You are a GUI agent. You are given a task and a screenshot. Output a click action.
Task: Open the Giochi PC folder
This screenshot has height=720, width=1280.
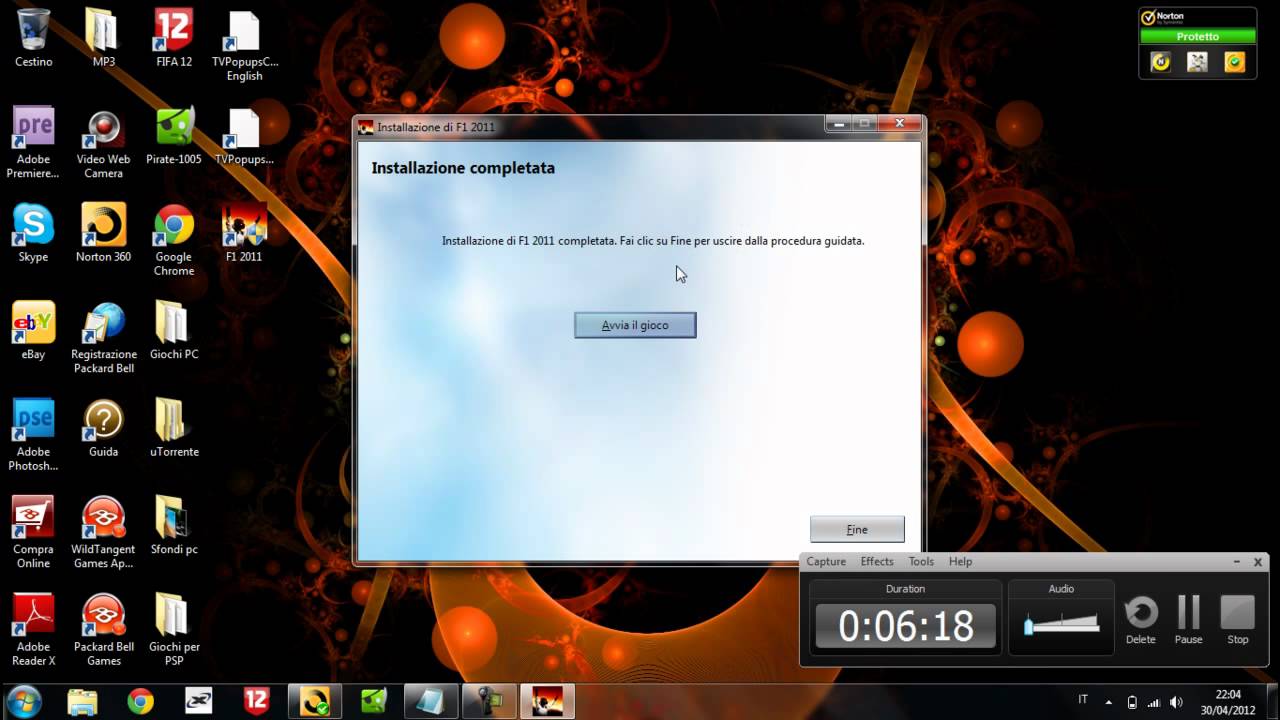coord(173,330)
